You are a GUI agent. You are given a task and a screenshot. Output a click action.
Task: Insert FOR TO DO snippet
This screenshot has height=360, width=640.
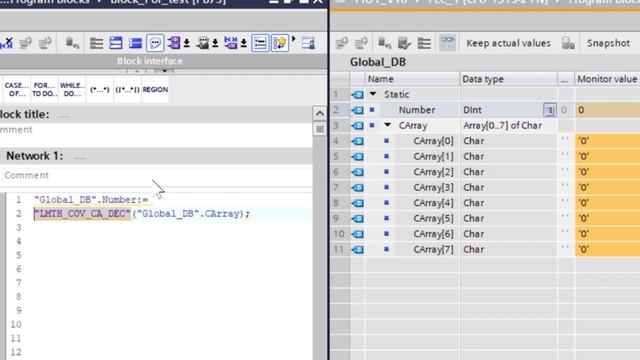click(x=44, y=89)
